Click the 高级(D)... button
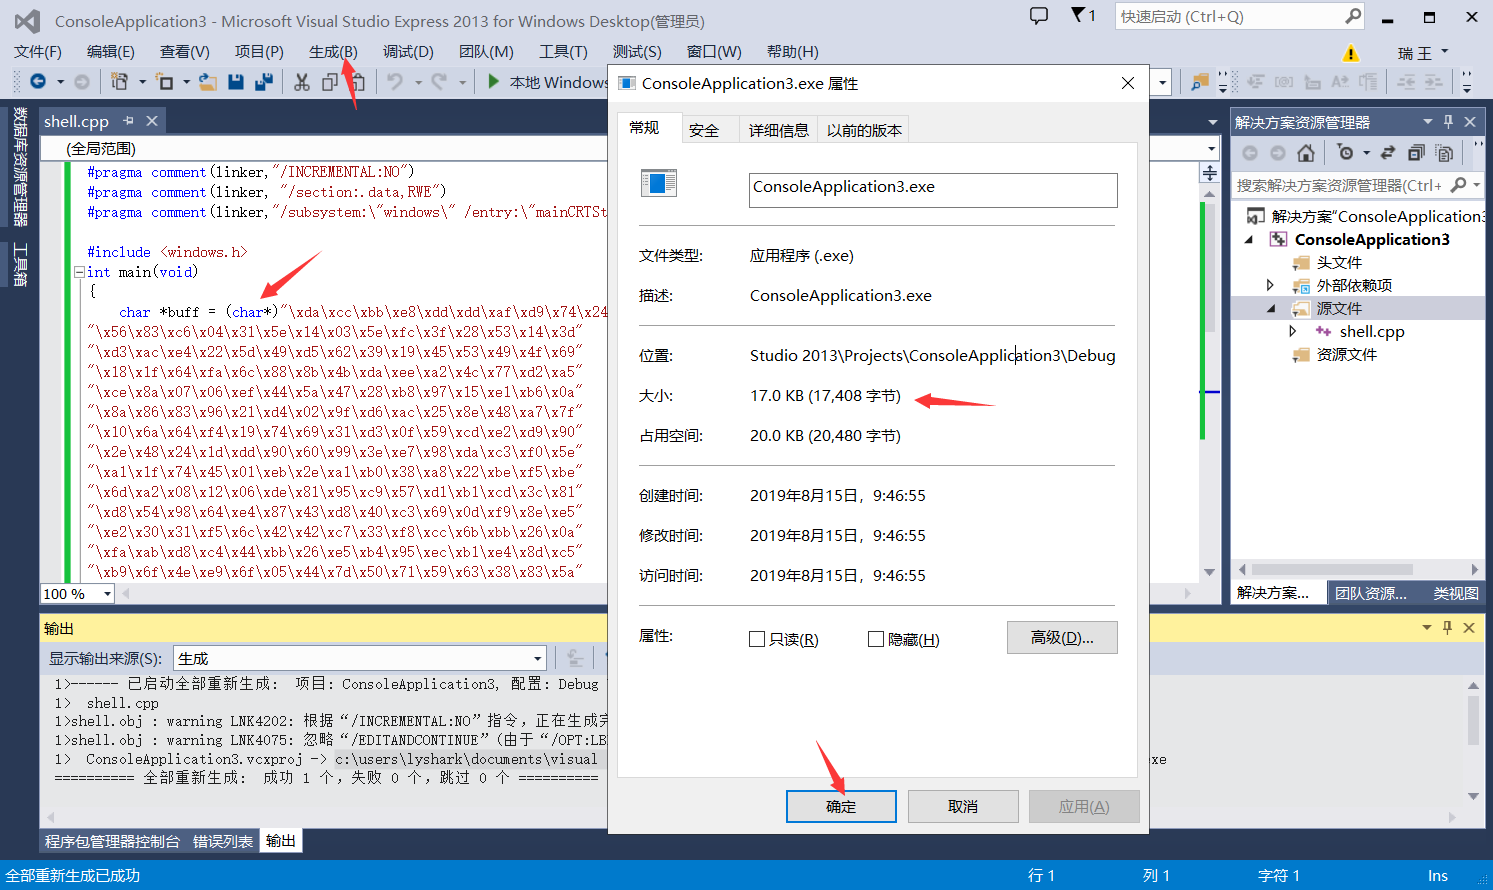The height and width of the screenshot is (890, 1493). [1062, 638]
